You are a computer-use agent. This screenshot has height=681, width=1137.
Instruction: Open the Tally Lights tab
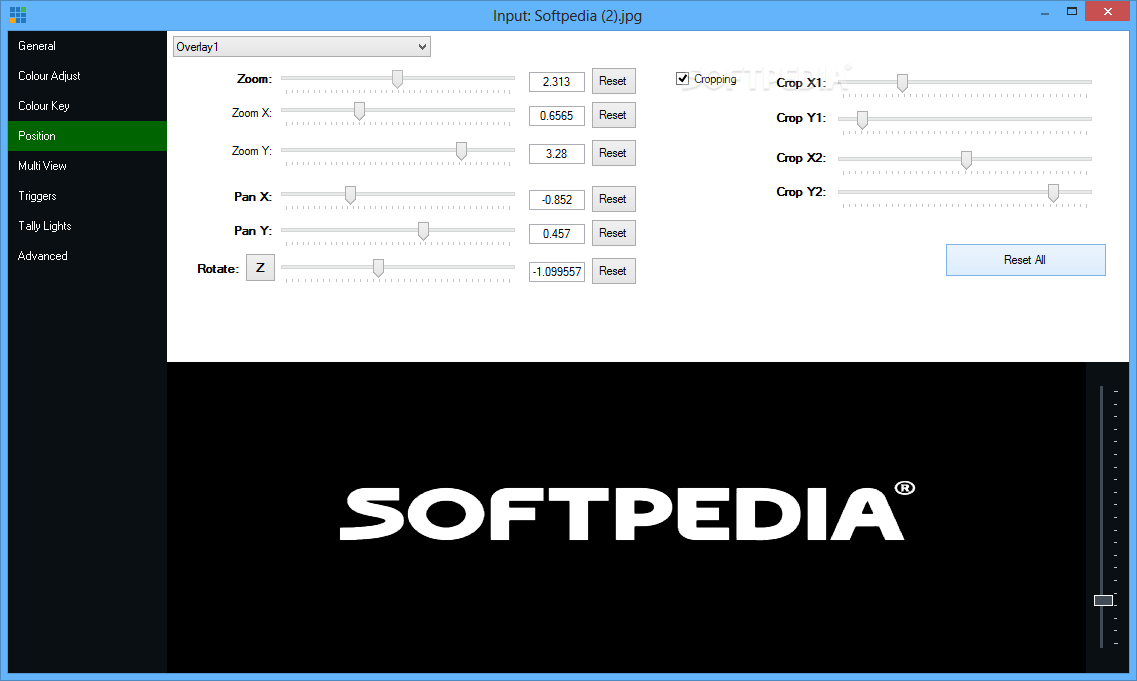click(88, 226)
